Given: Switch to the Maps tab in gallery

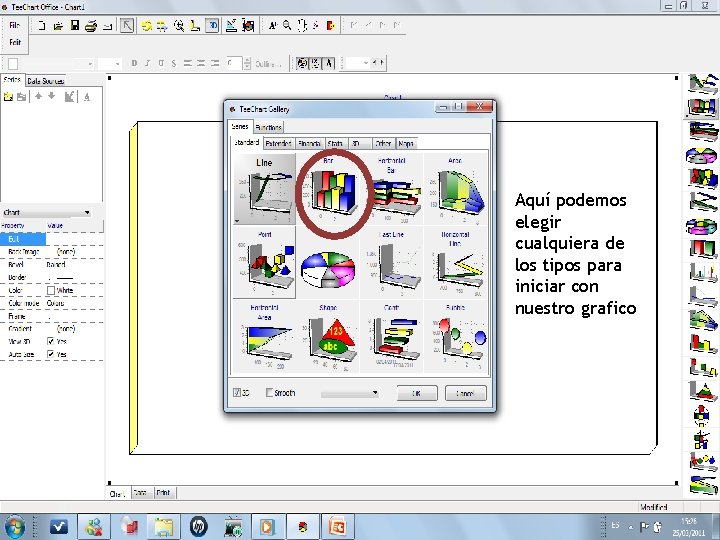Looking at the screenshot, I should tap(406, 144).
